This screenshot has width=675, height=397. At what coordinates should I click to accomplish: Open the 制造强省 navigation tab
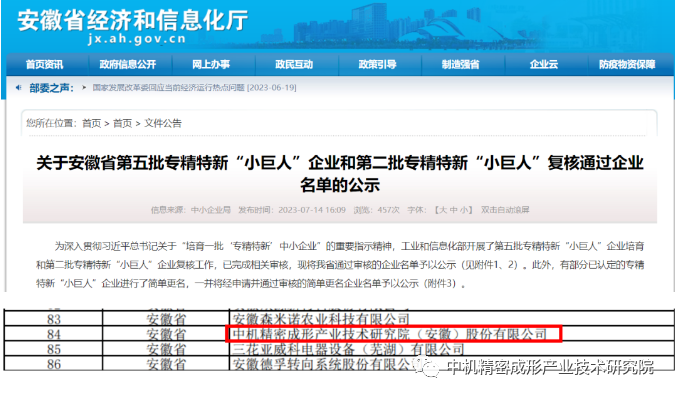click(x=460, y=65)
